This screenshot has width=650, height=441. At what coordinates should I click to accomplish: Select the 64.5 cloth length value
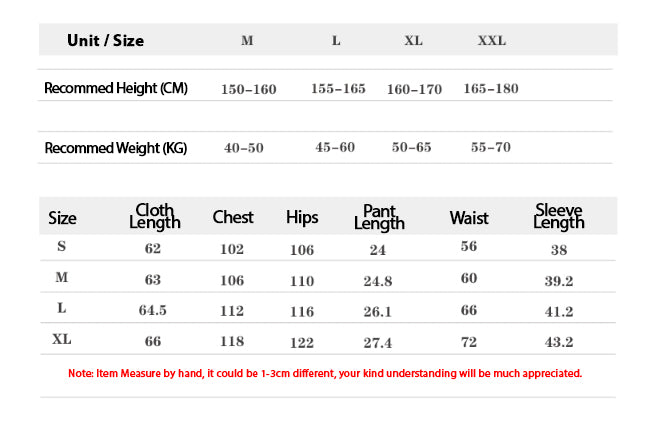point(152,311)
